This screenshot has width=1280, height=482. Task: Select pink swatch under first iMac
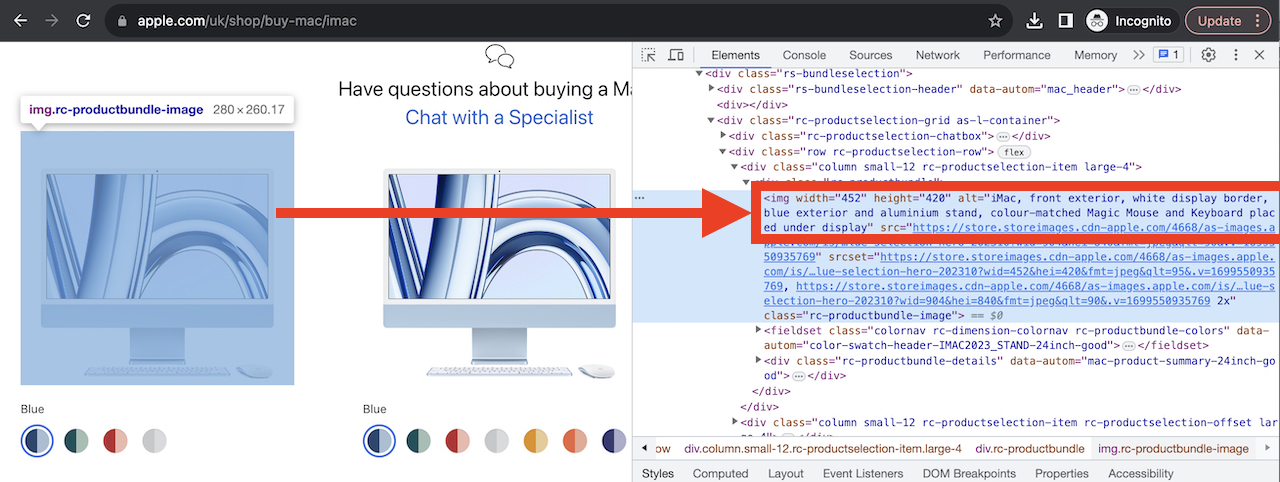coord(115,441)
